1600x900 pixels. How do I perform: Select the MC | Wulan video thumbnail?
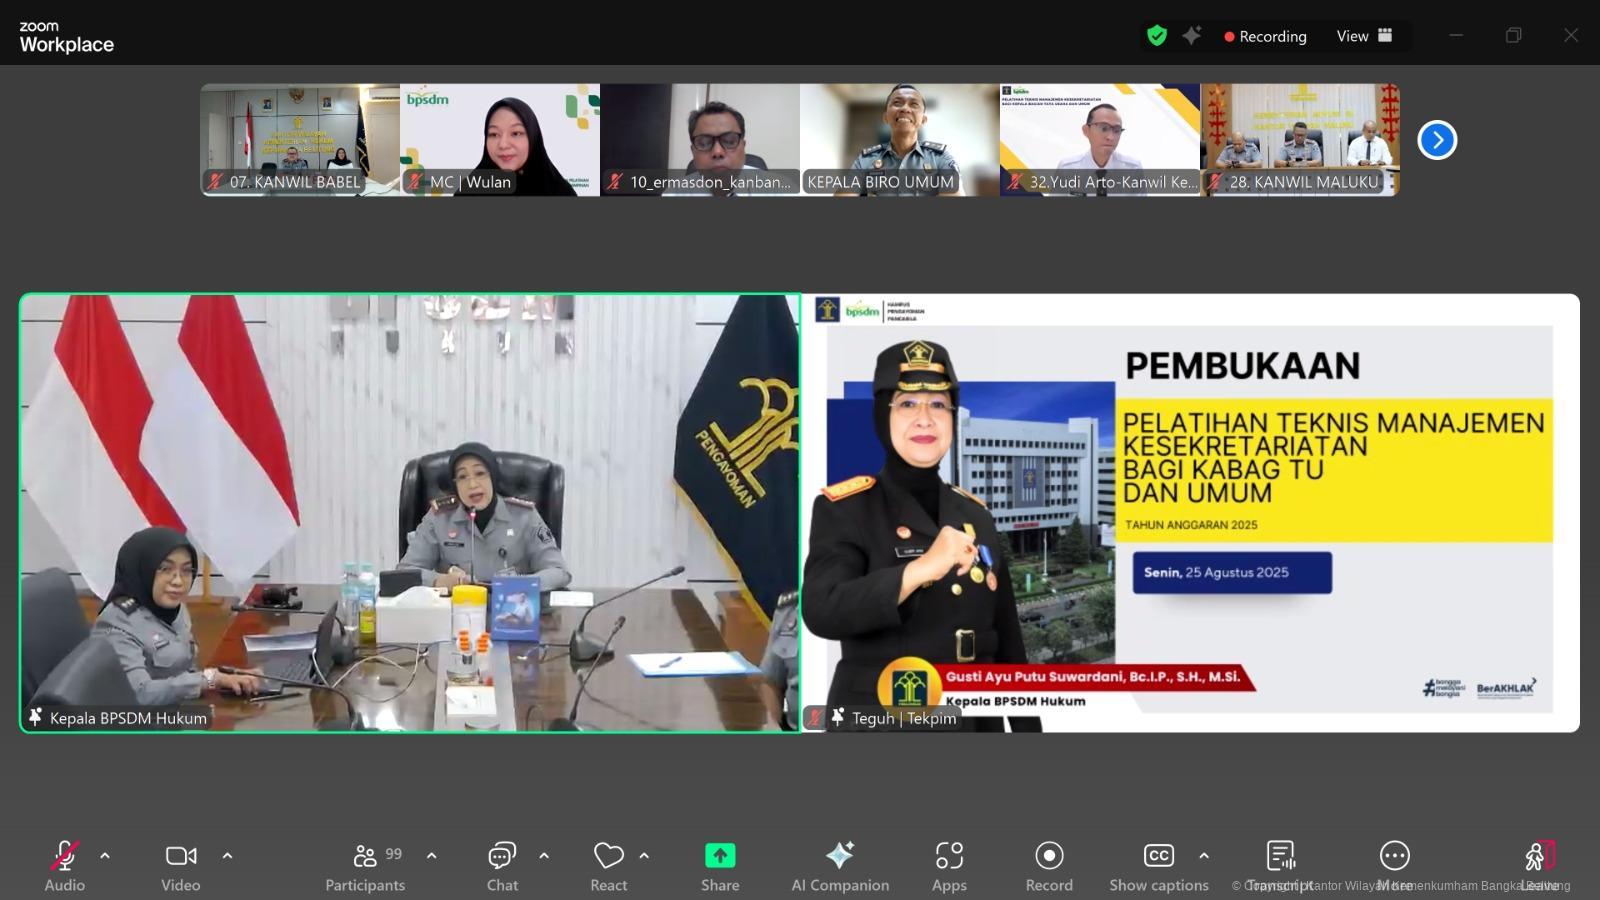500,140
